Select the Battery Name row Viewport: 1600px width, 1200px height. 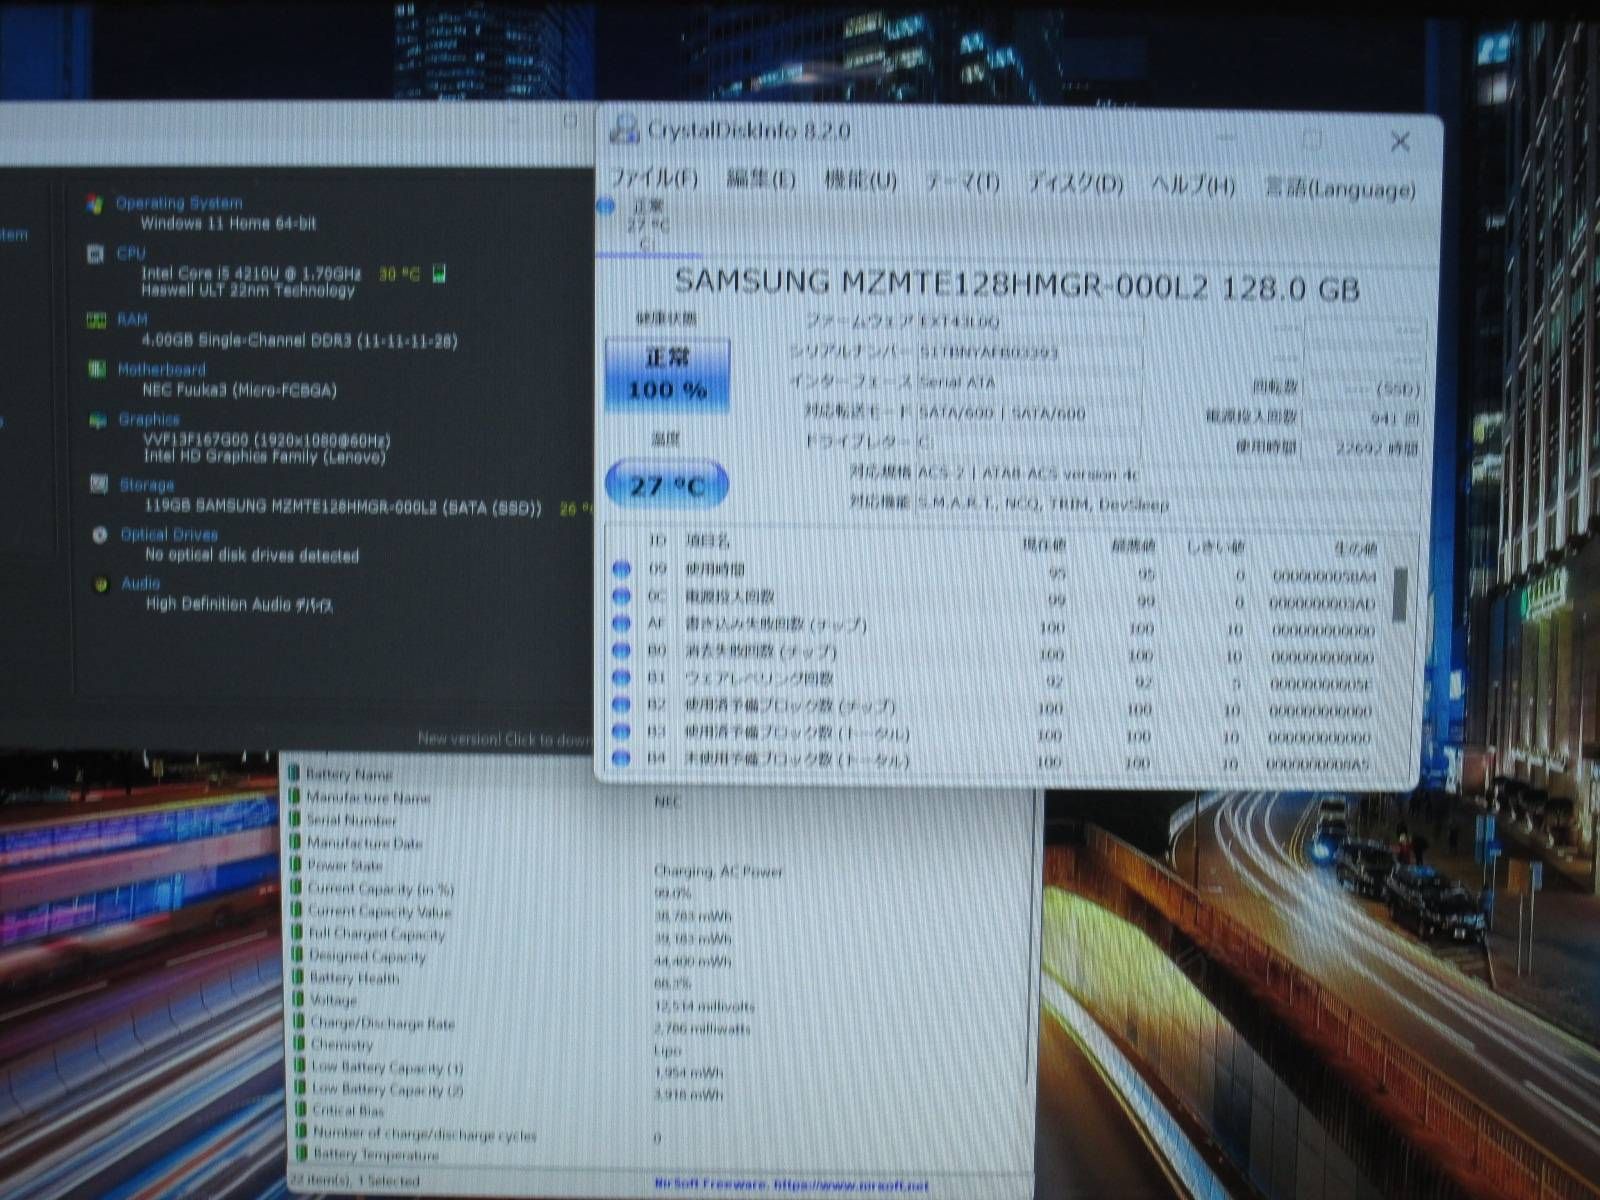pos(660,775)
